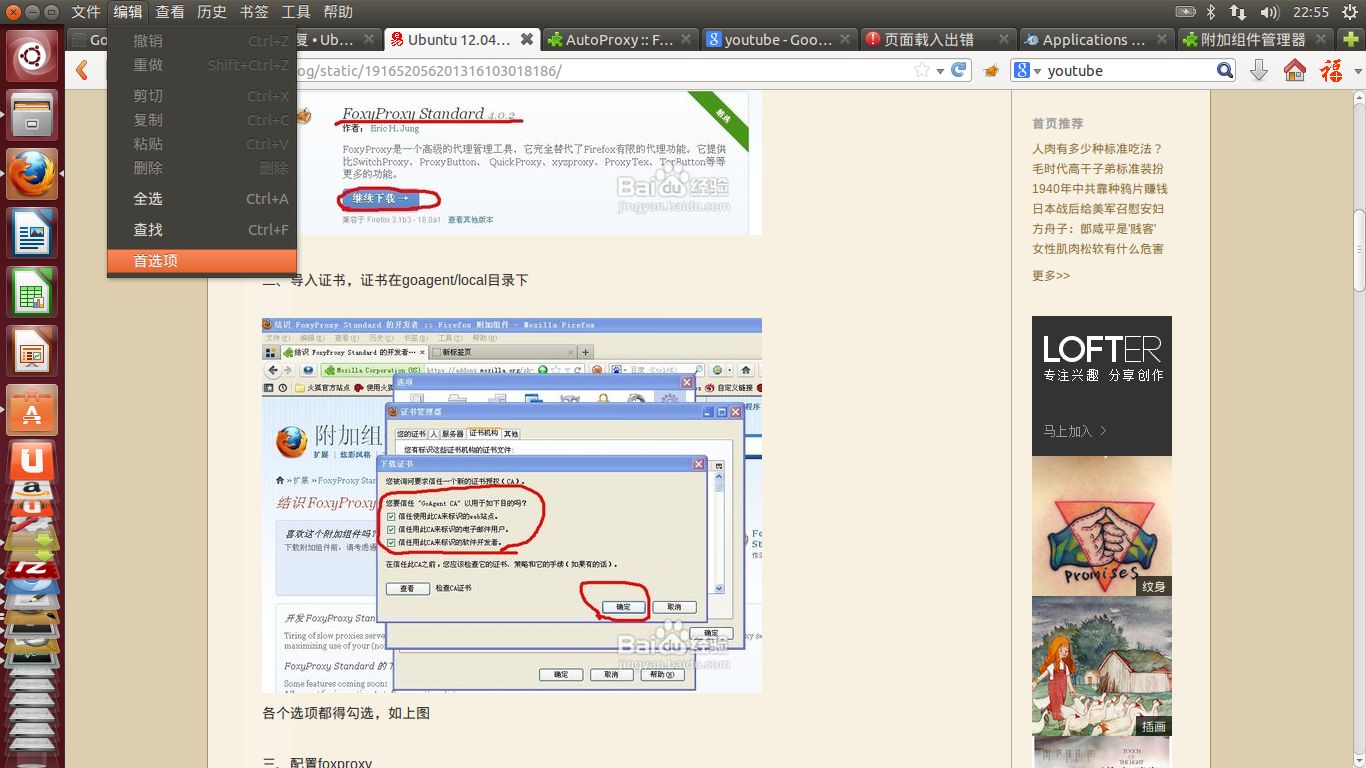
Task: Launch LibreOffice Writer from the dock
Action: (x=32, y=233)
